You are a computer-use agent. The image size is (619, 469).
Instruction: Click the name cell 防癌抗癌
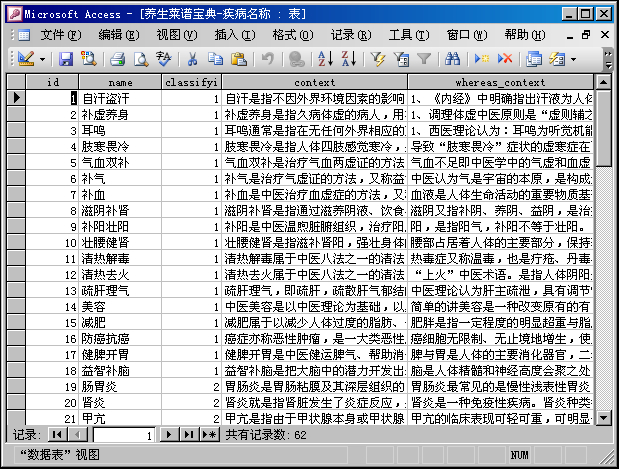tap(120, 338)
